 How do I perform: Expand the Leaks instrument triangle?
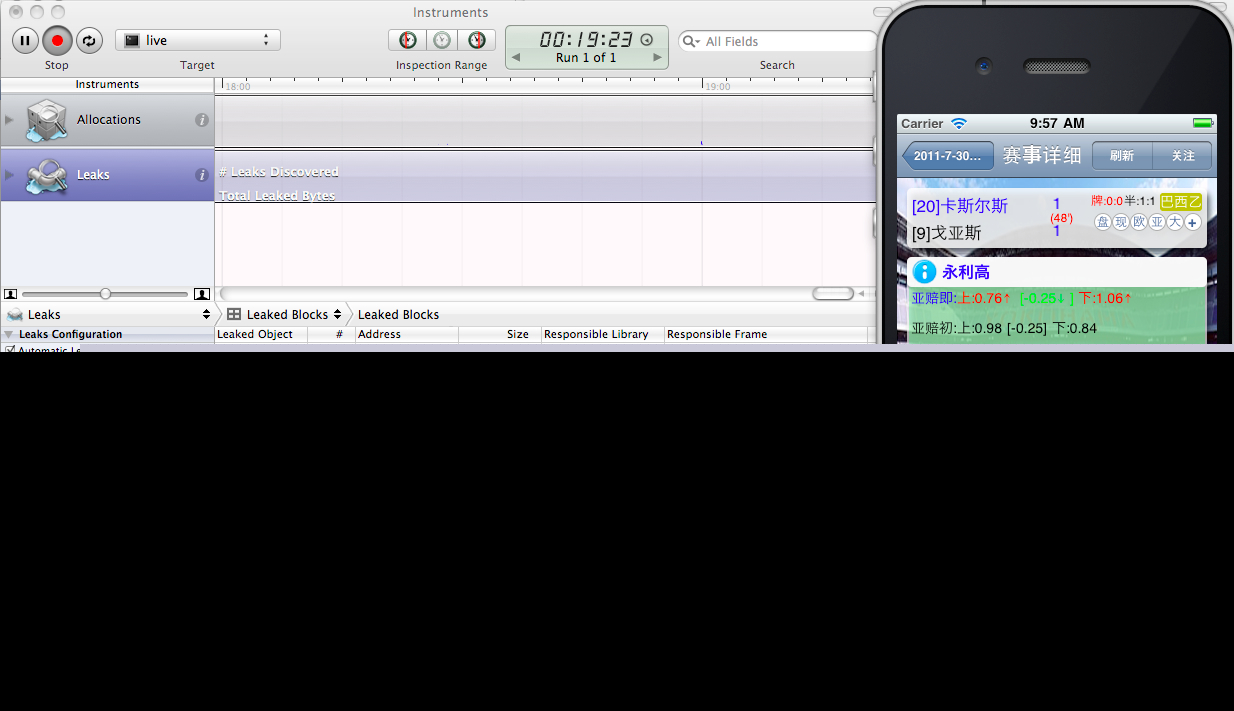click(x=10, y=175)
